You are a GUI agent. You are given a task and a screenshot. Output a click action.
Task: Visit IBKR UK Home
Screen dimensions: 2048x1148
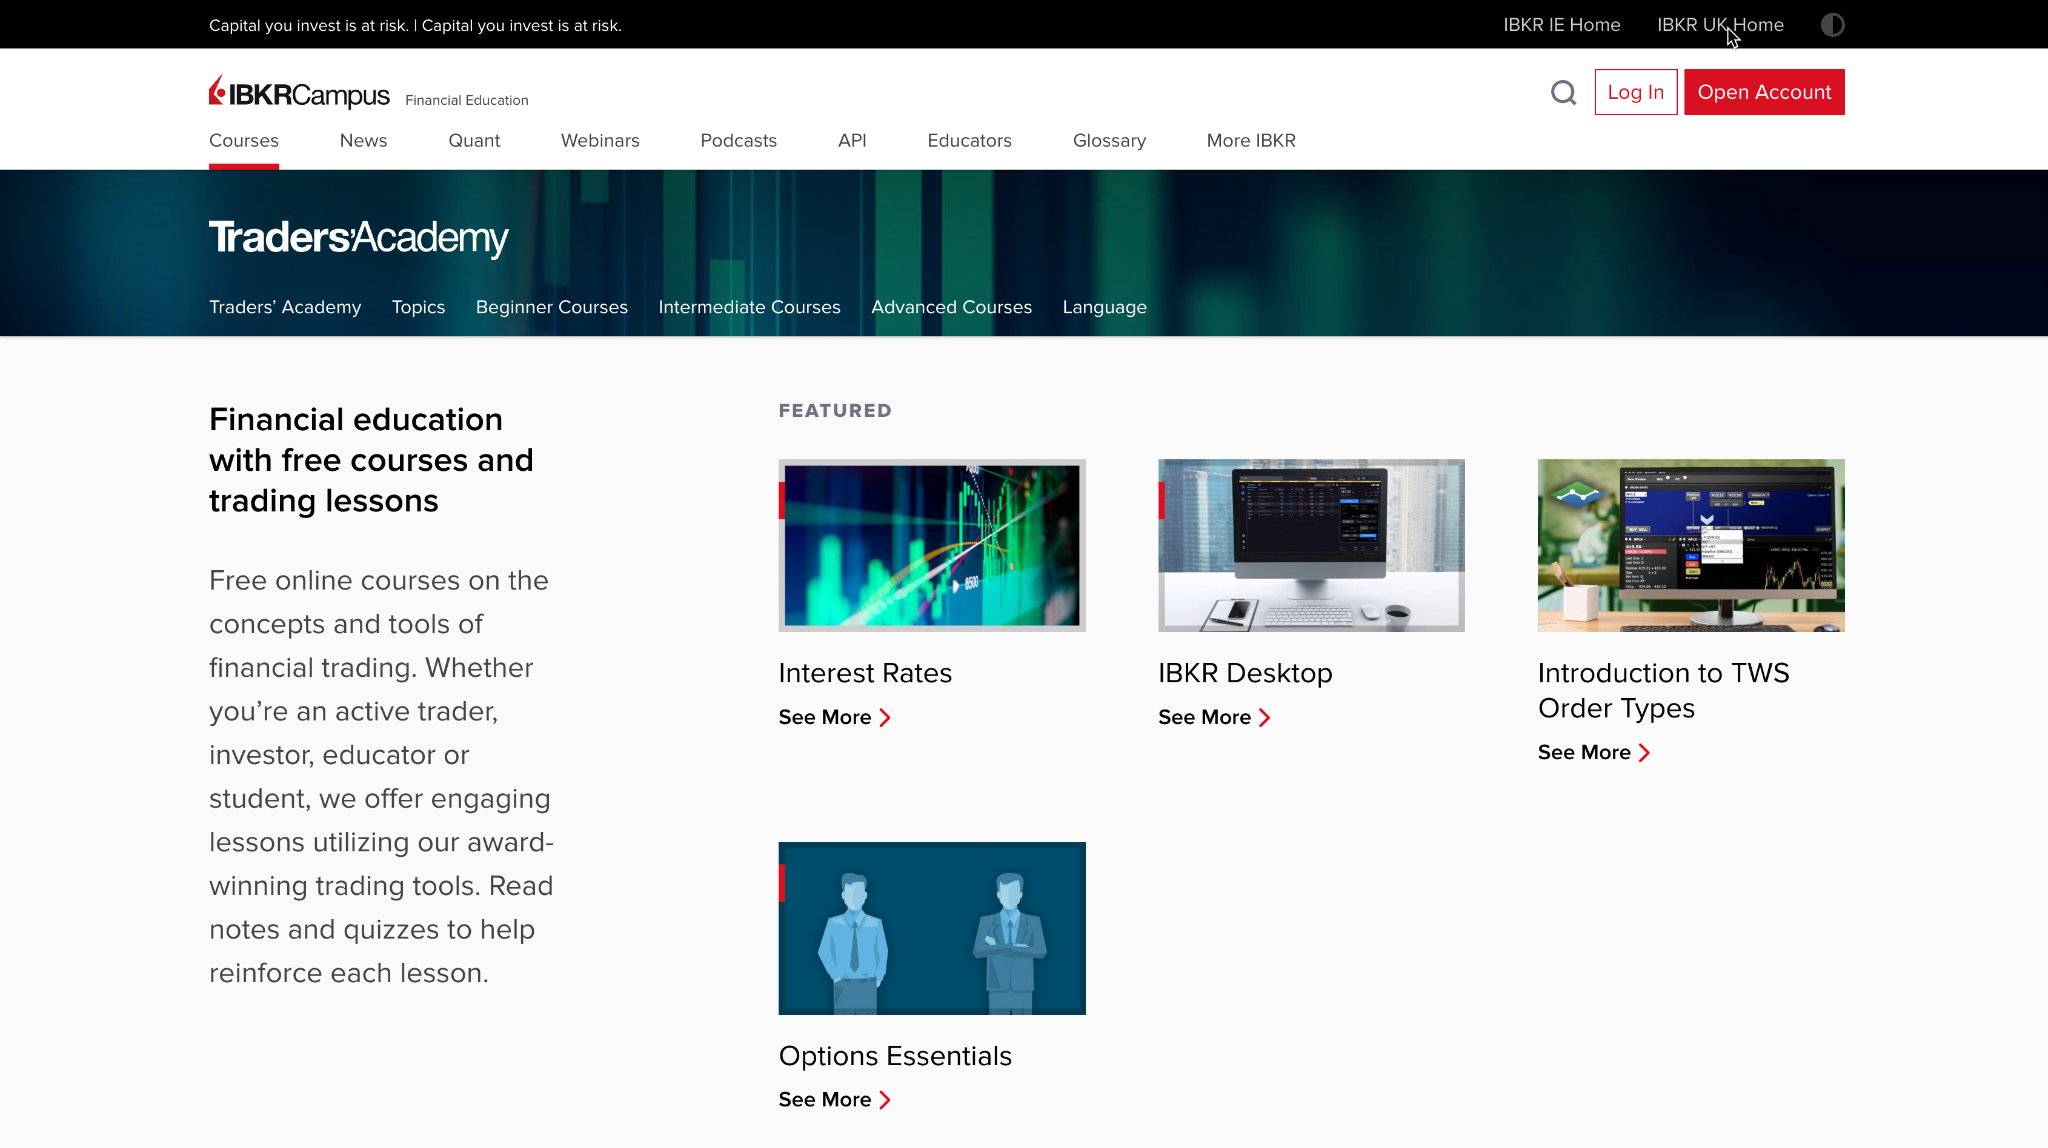pyautogui.click(x=1721, y=24)
